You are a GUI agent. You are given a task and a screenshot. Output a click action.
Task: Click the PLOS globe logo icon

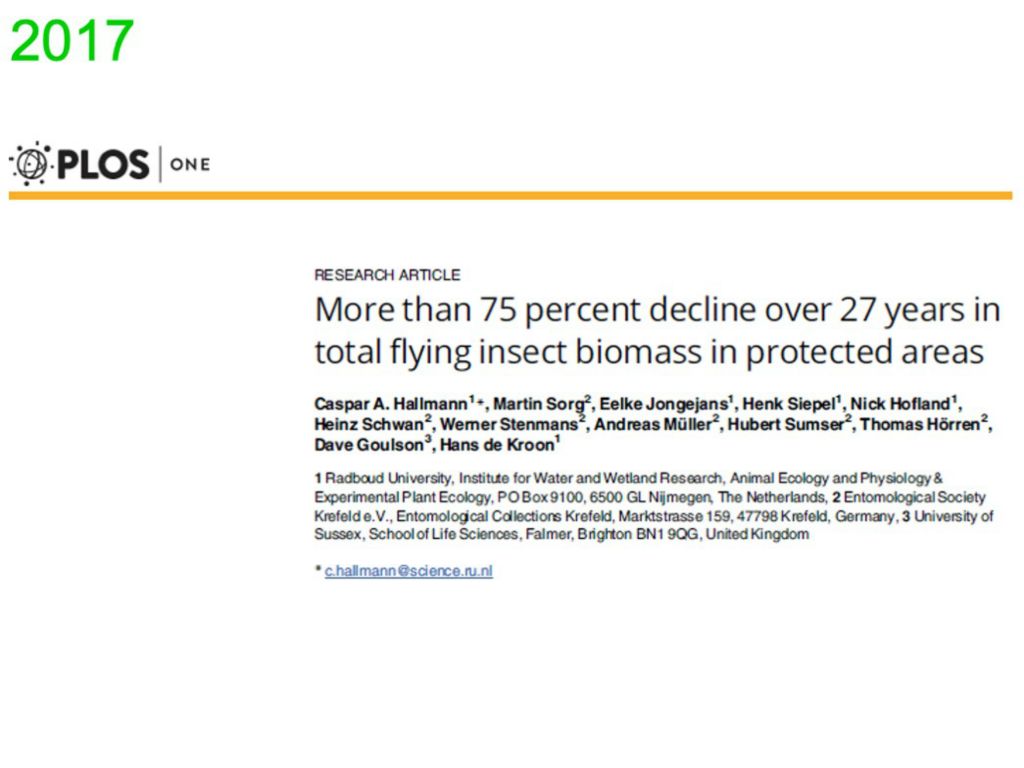pos(30,163)
